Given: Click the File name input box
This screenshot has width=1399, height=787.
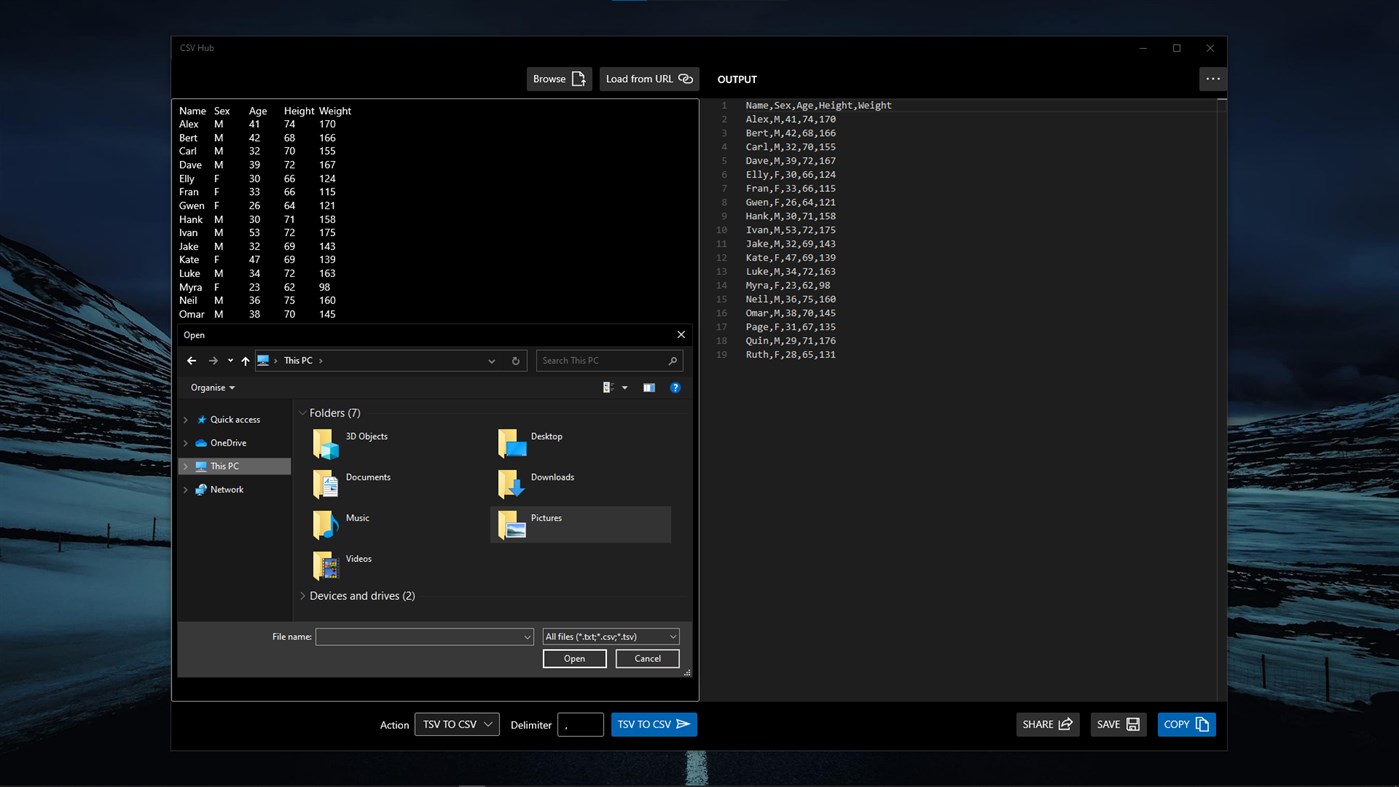Looking at the screenshot, I should [x=424, y=637].
